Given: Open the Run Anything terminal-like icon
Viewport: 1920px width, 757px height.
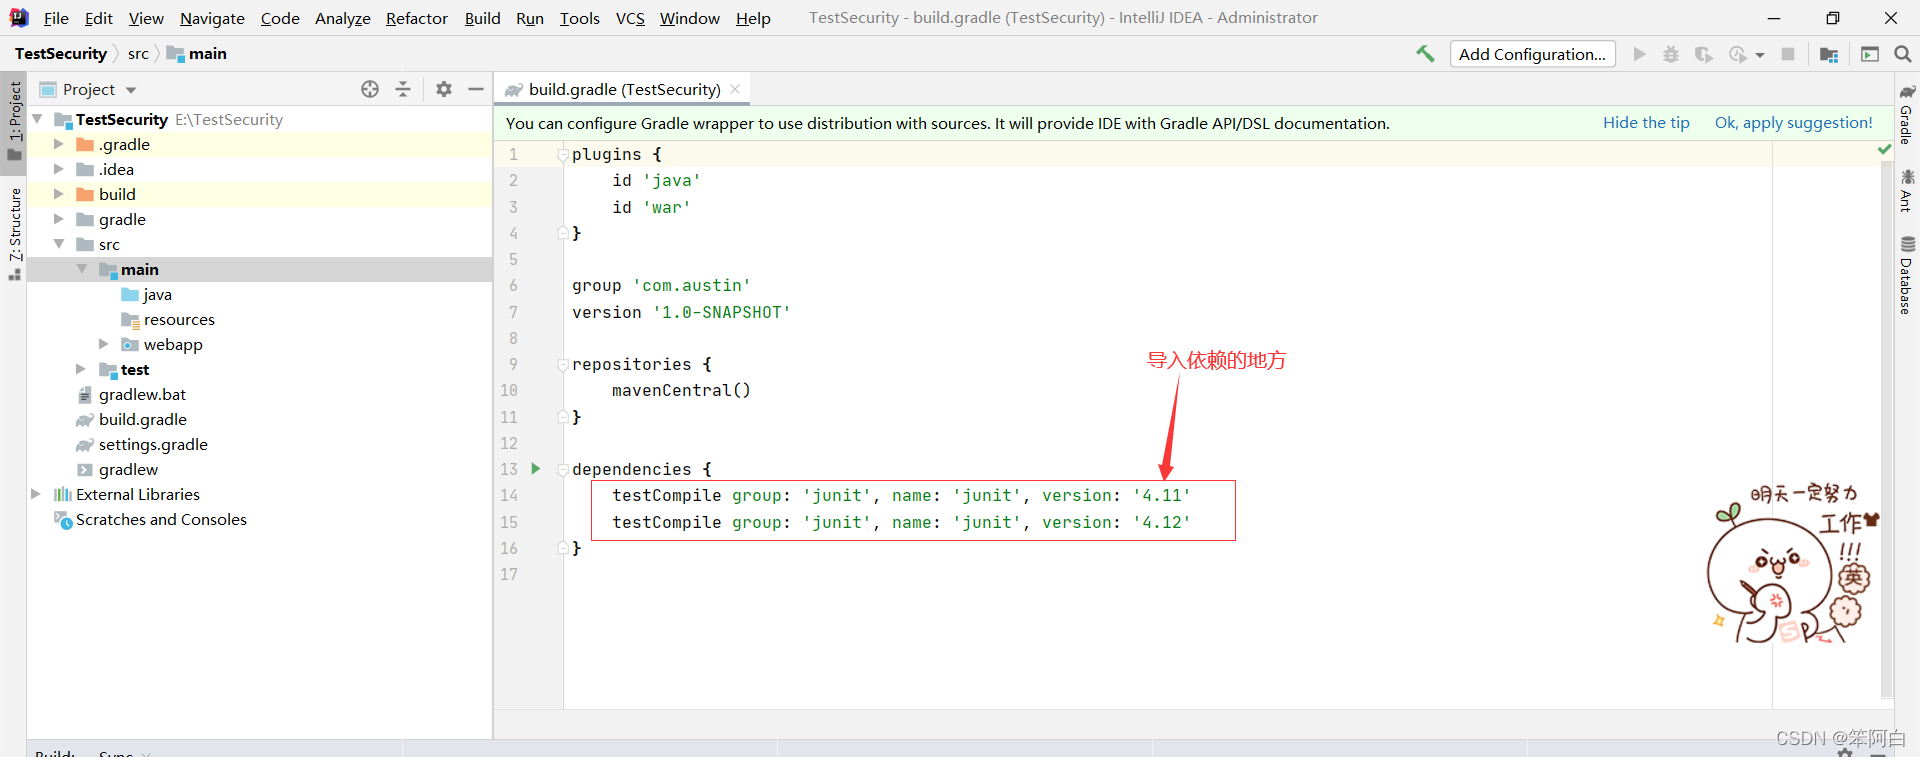Looking at the screenshot, I should tap(1870, 54).
